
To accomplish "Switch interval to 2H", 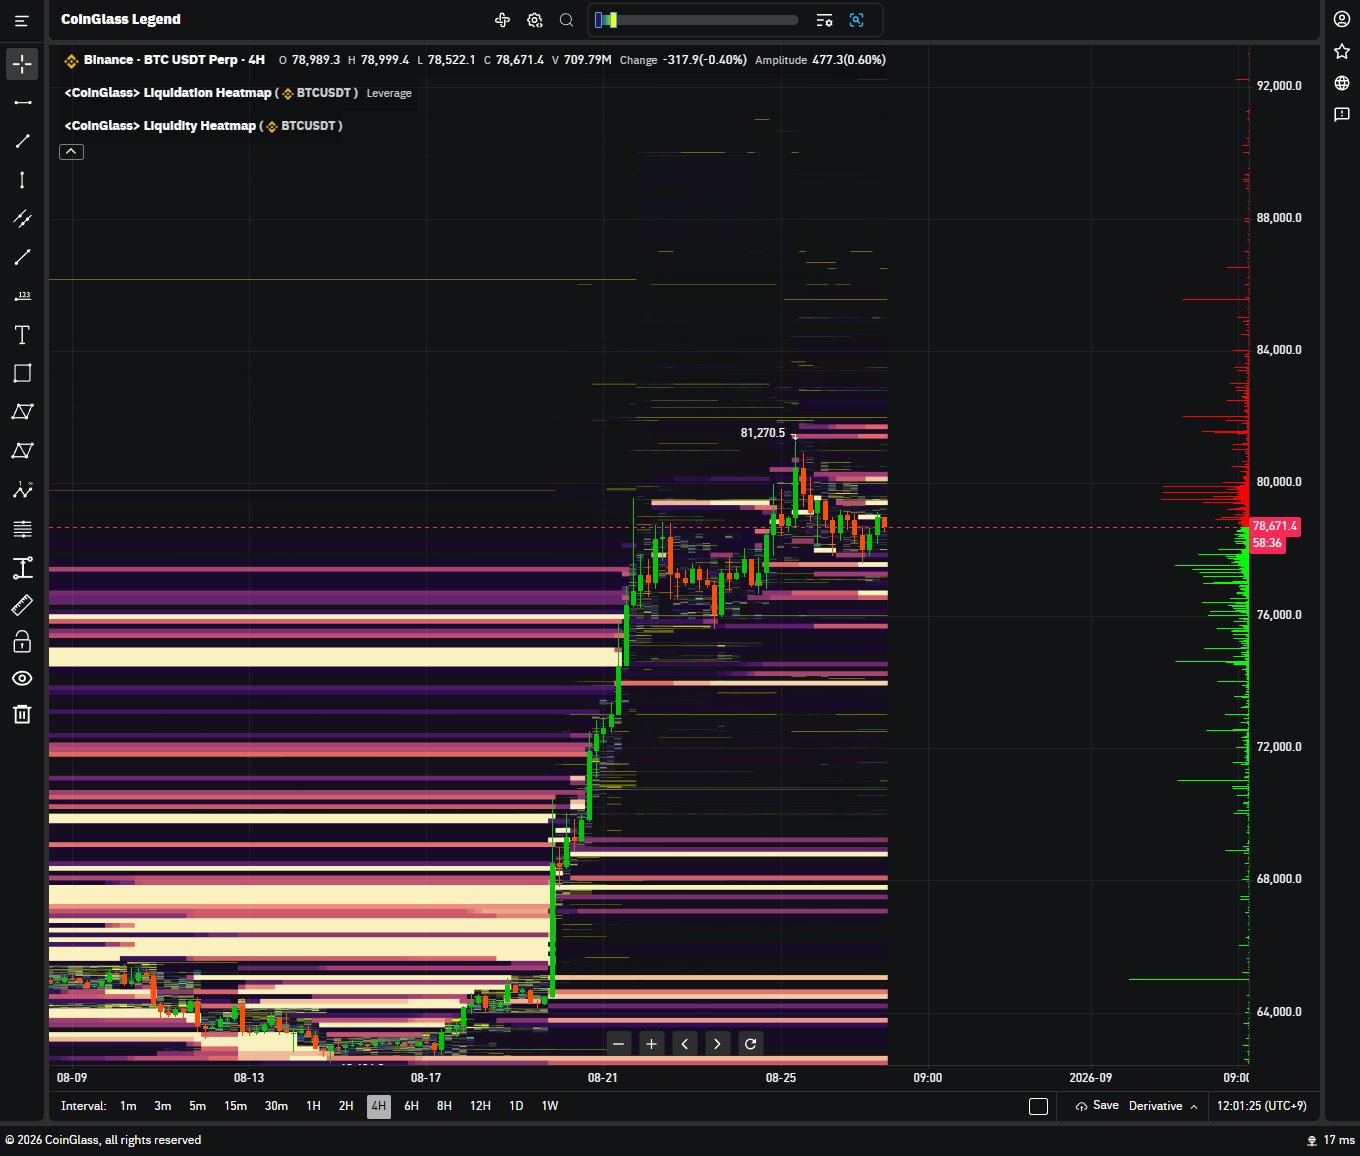I will (x=346, y=1106).
